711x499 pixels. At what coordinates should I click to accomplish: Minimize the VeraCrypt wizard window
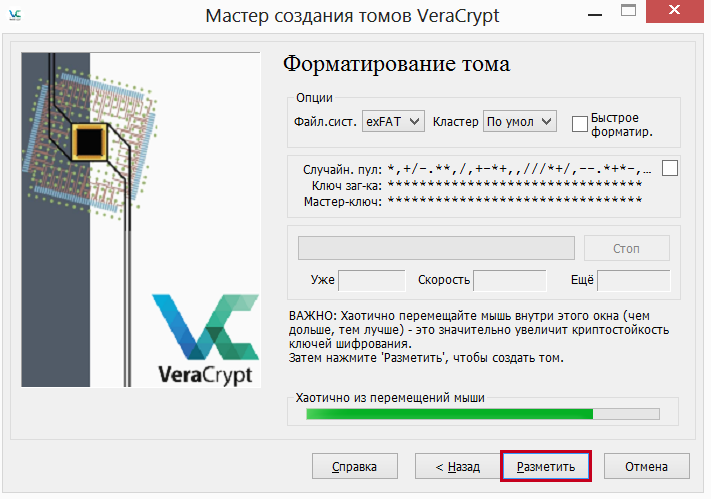pyautogui.click(x=594, y=15)
